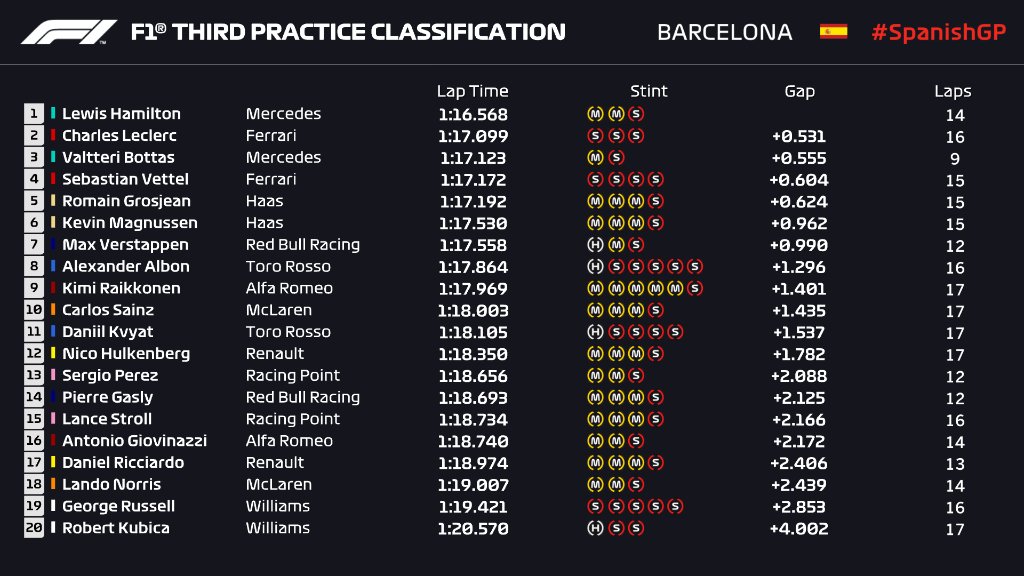Click the soft tyre icon in Bottas's stint
Image resolution: width=1024 pixels, height=576 pixels.
pyautogui.click(x=616, y=158)
